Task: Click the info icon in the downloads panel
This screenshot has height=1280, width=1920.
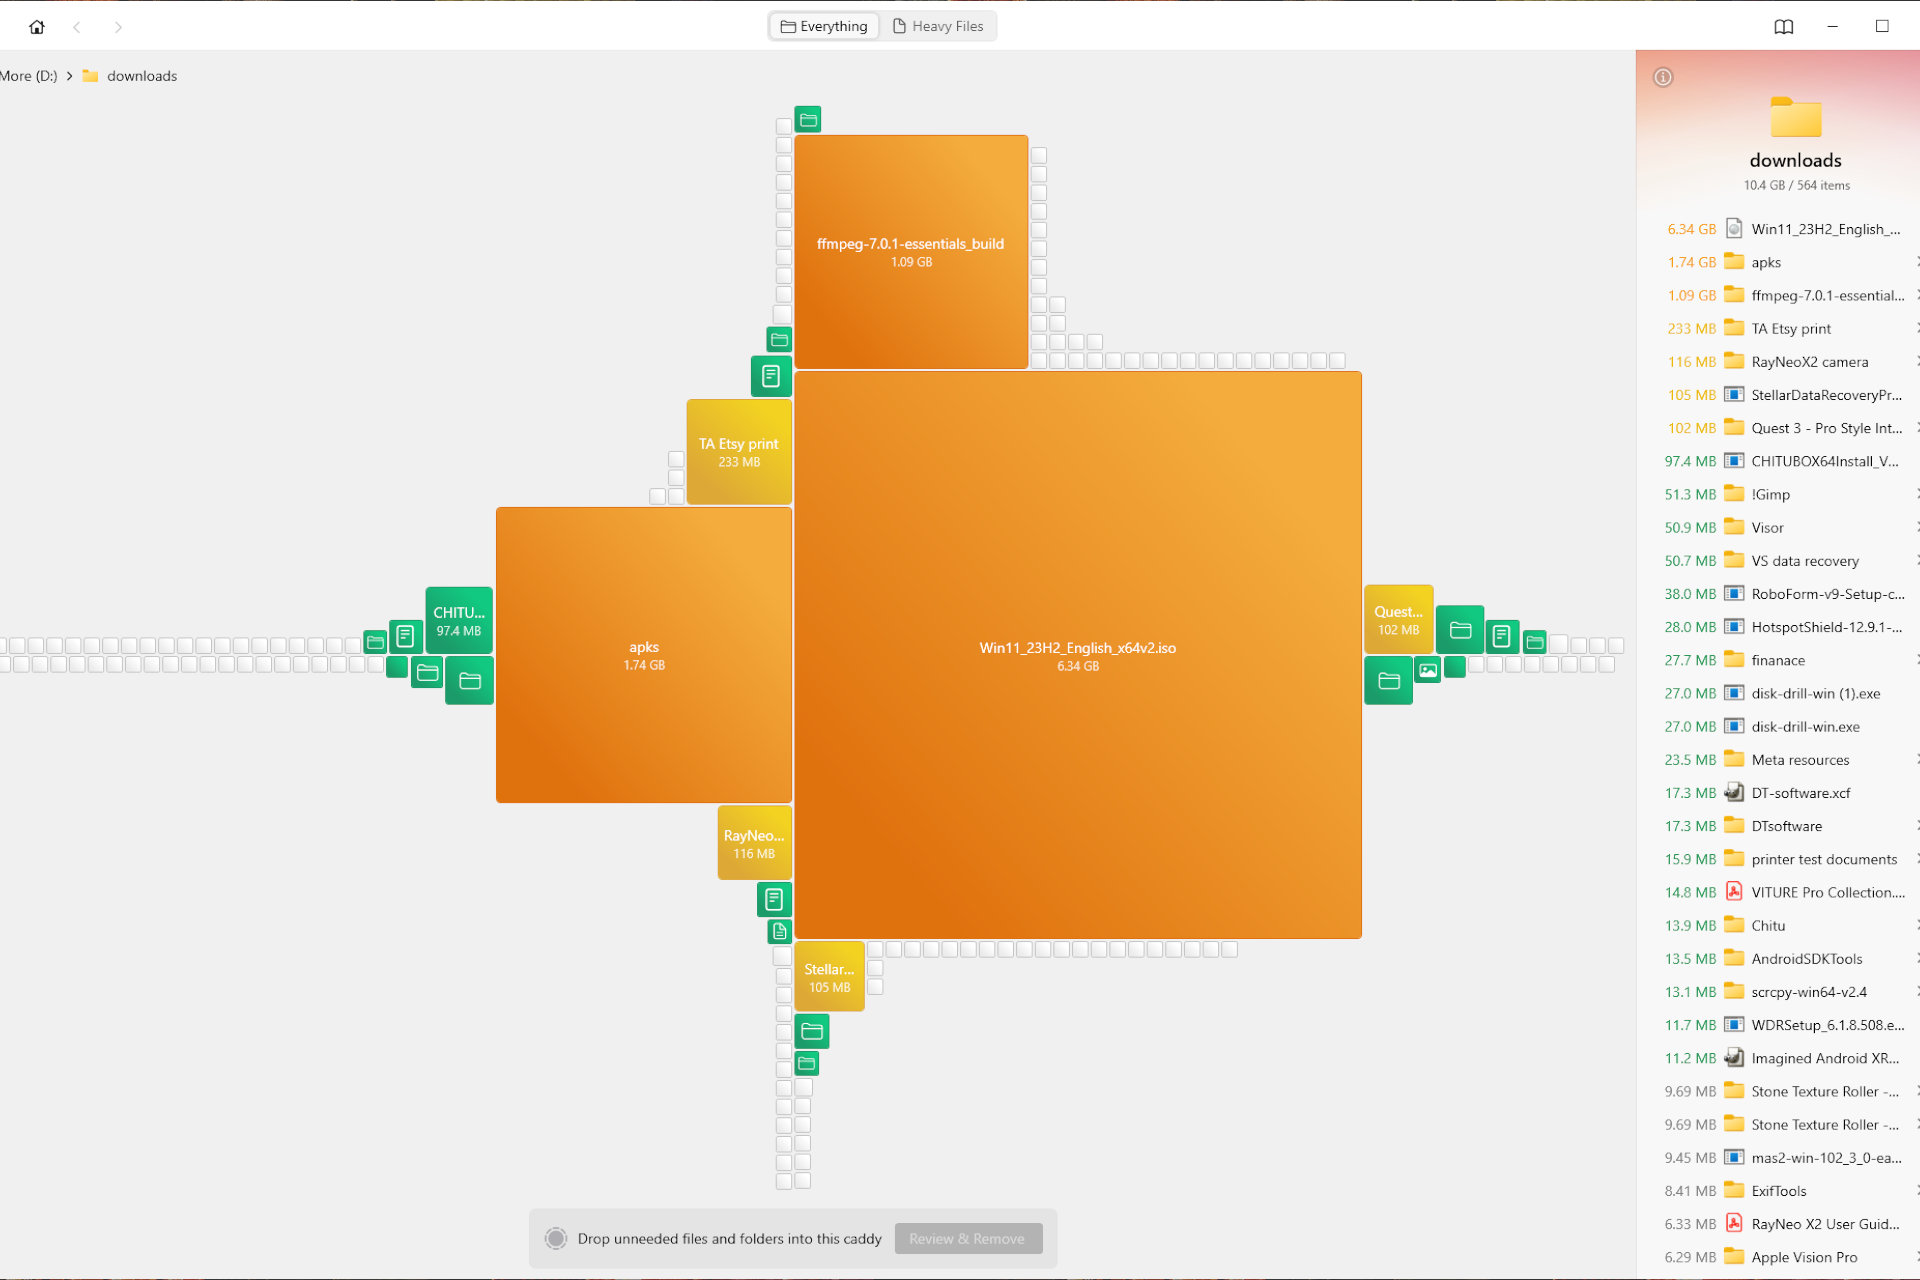Action: coord(1663,76)
